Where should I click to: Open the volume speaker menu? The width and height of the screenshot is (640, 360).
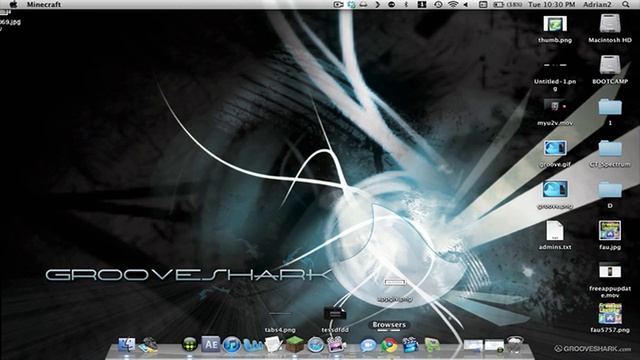[x=466, y=4]
